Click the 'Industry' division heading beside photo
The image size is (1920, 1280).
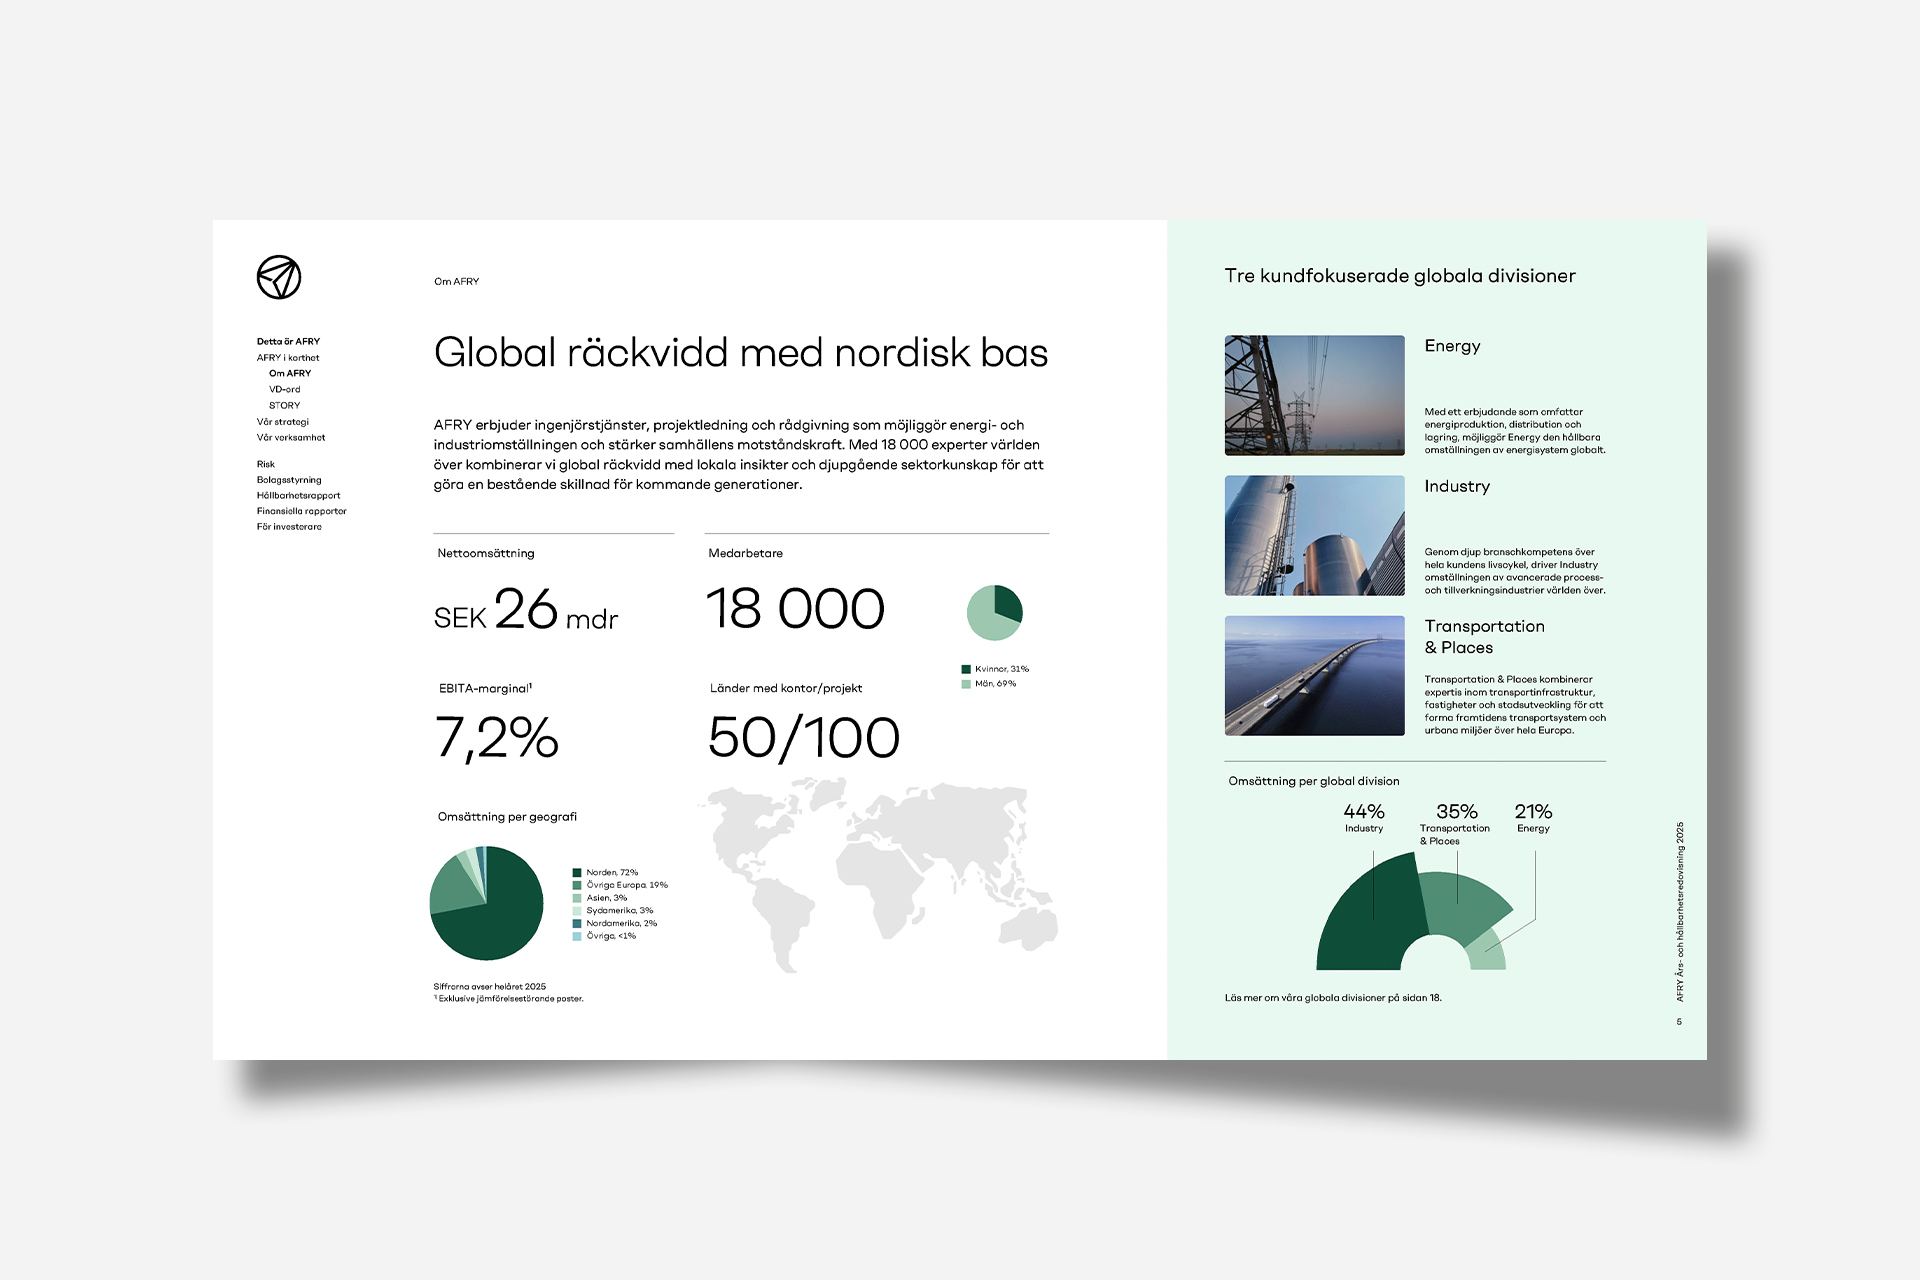tap(1457, 487)
